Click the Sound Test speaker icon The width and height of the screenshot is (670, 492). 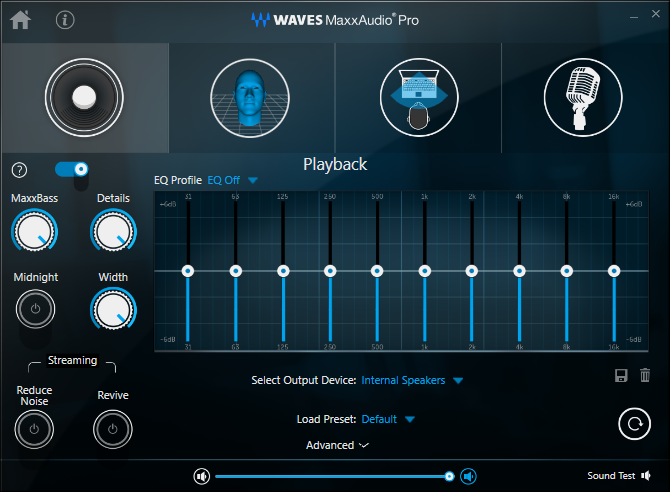click(646, 476)
